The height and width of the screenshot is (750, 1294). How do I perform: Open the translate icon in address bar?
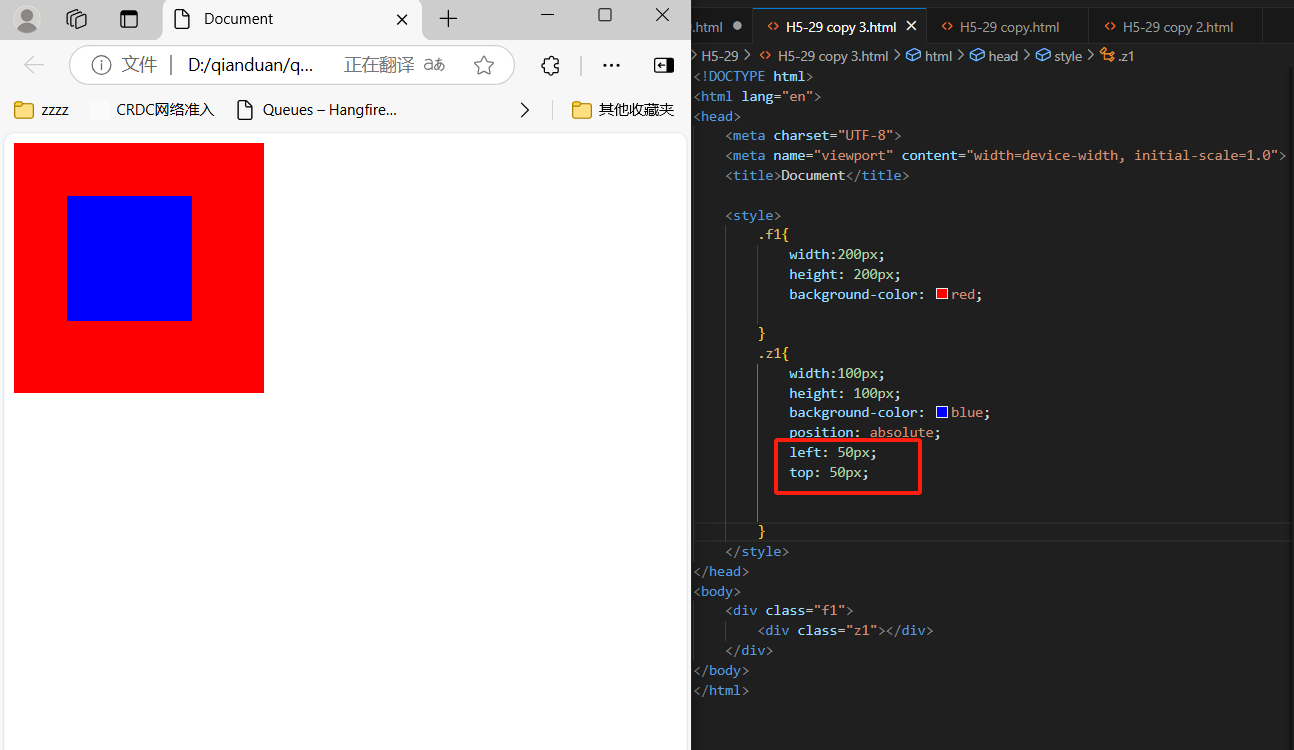click(x=434, y=65)
